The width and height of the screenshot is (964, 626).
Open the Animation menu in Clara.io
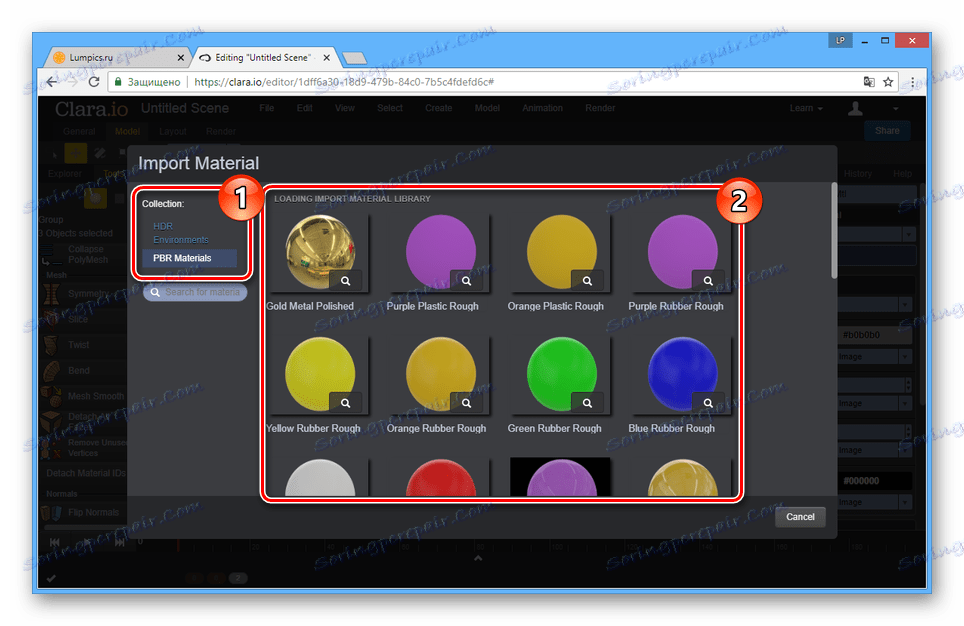542,108
